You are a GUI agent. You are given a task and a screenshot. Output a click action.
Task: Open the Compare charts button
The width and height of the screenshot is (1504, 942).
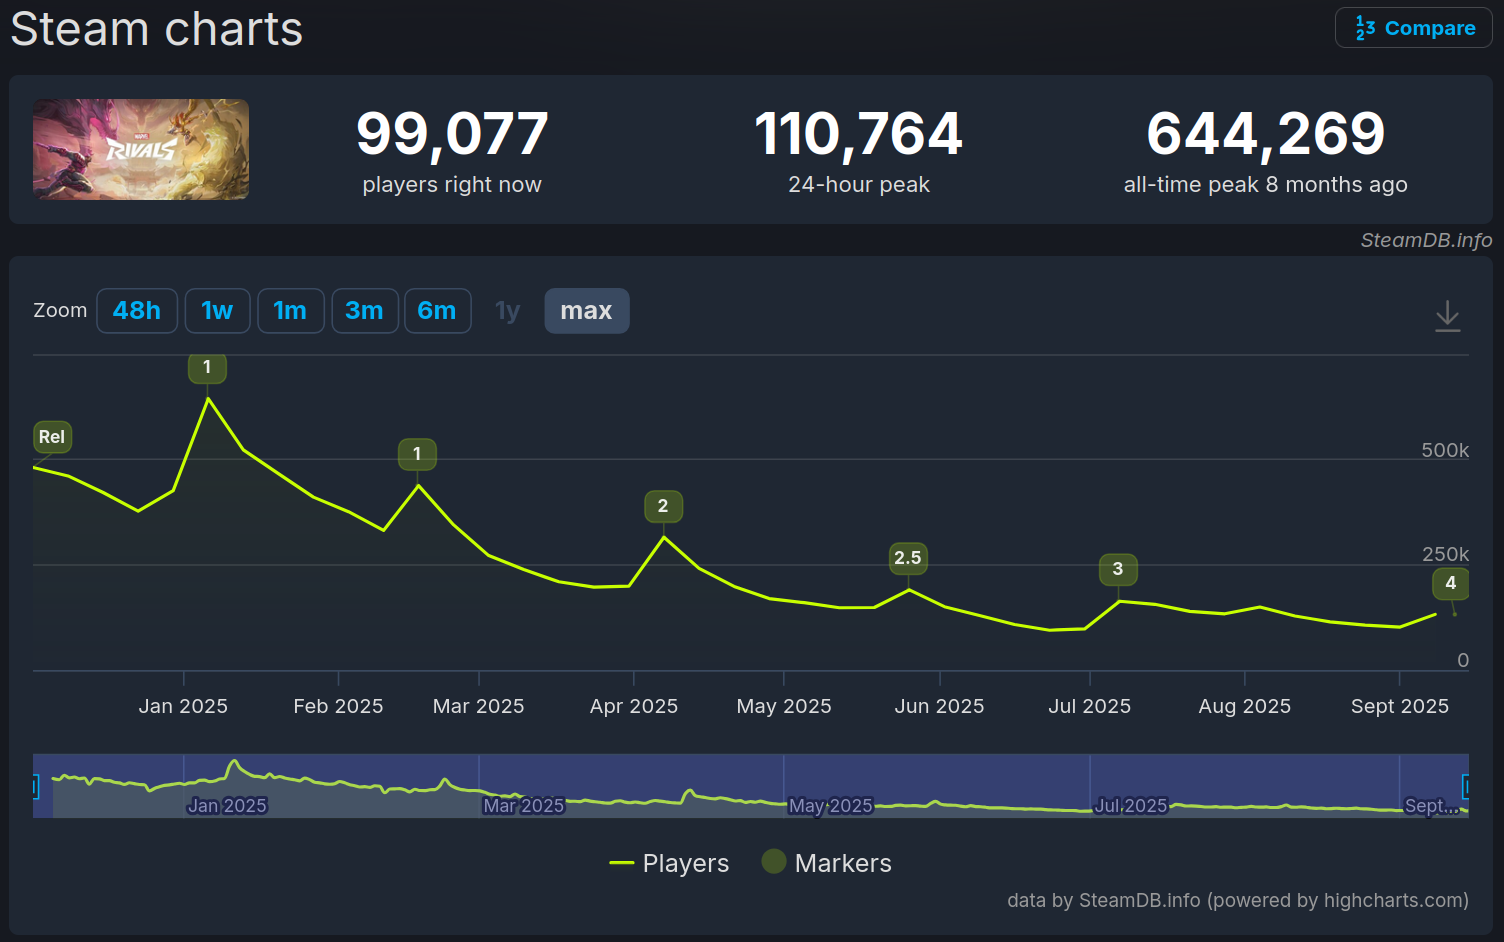click(1413, 28)
